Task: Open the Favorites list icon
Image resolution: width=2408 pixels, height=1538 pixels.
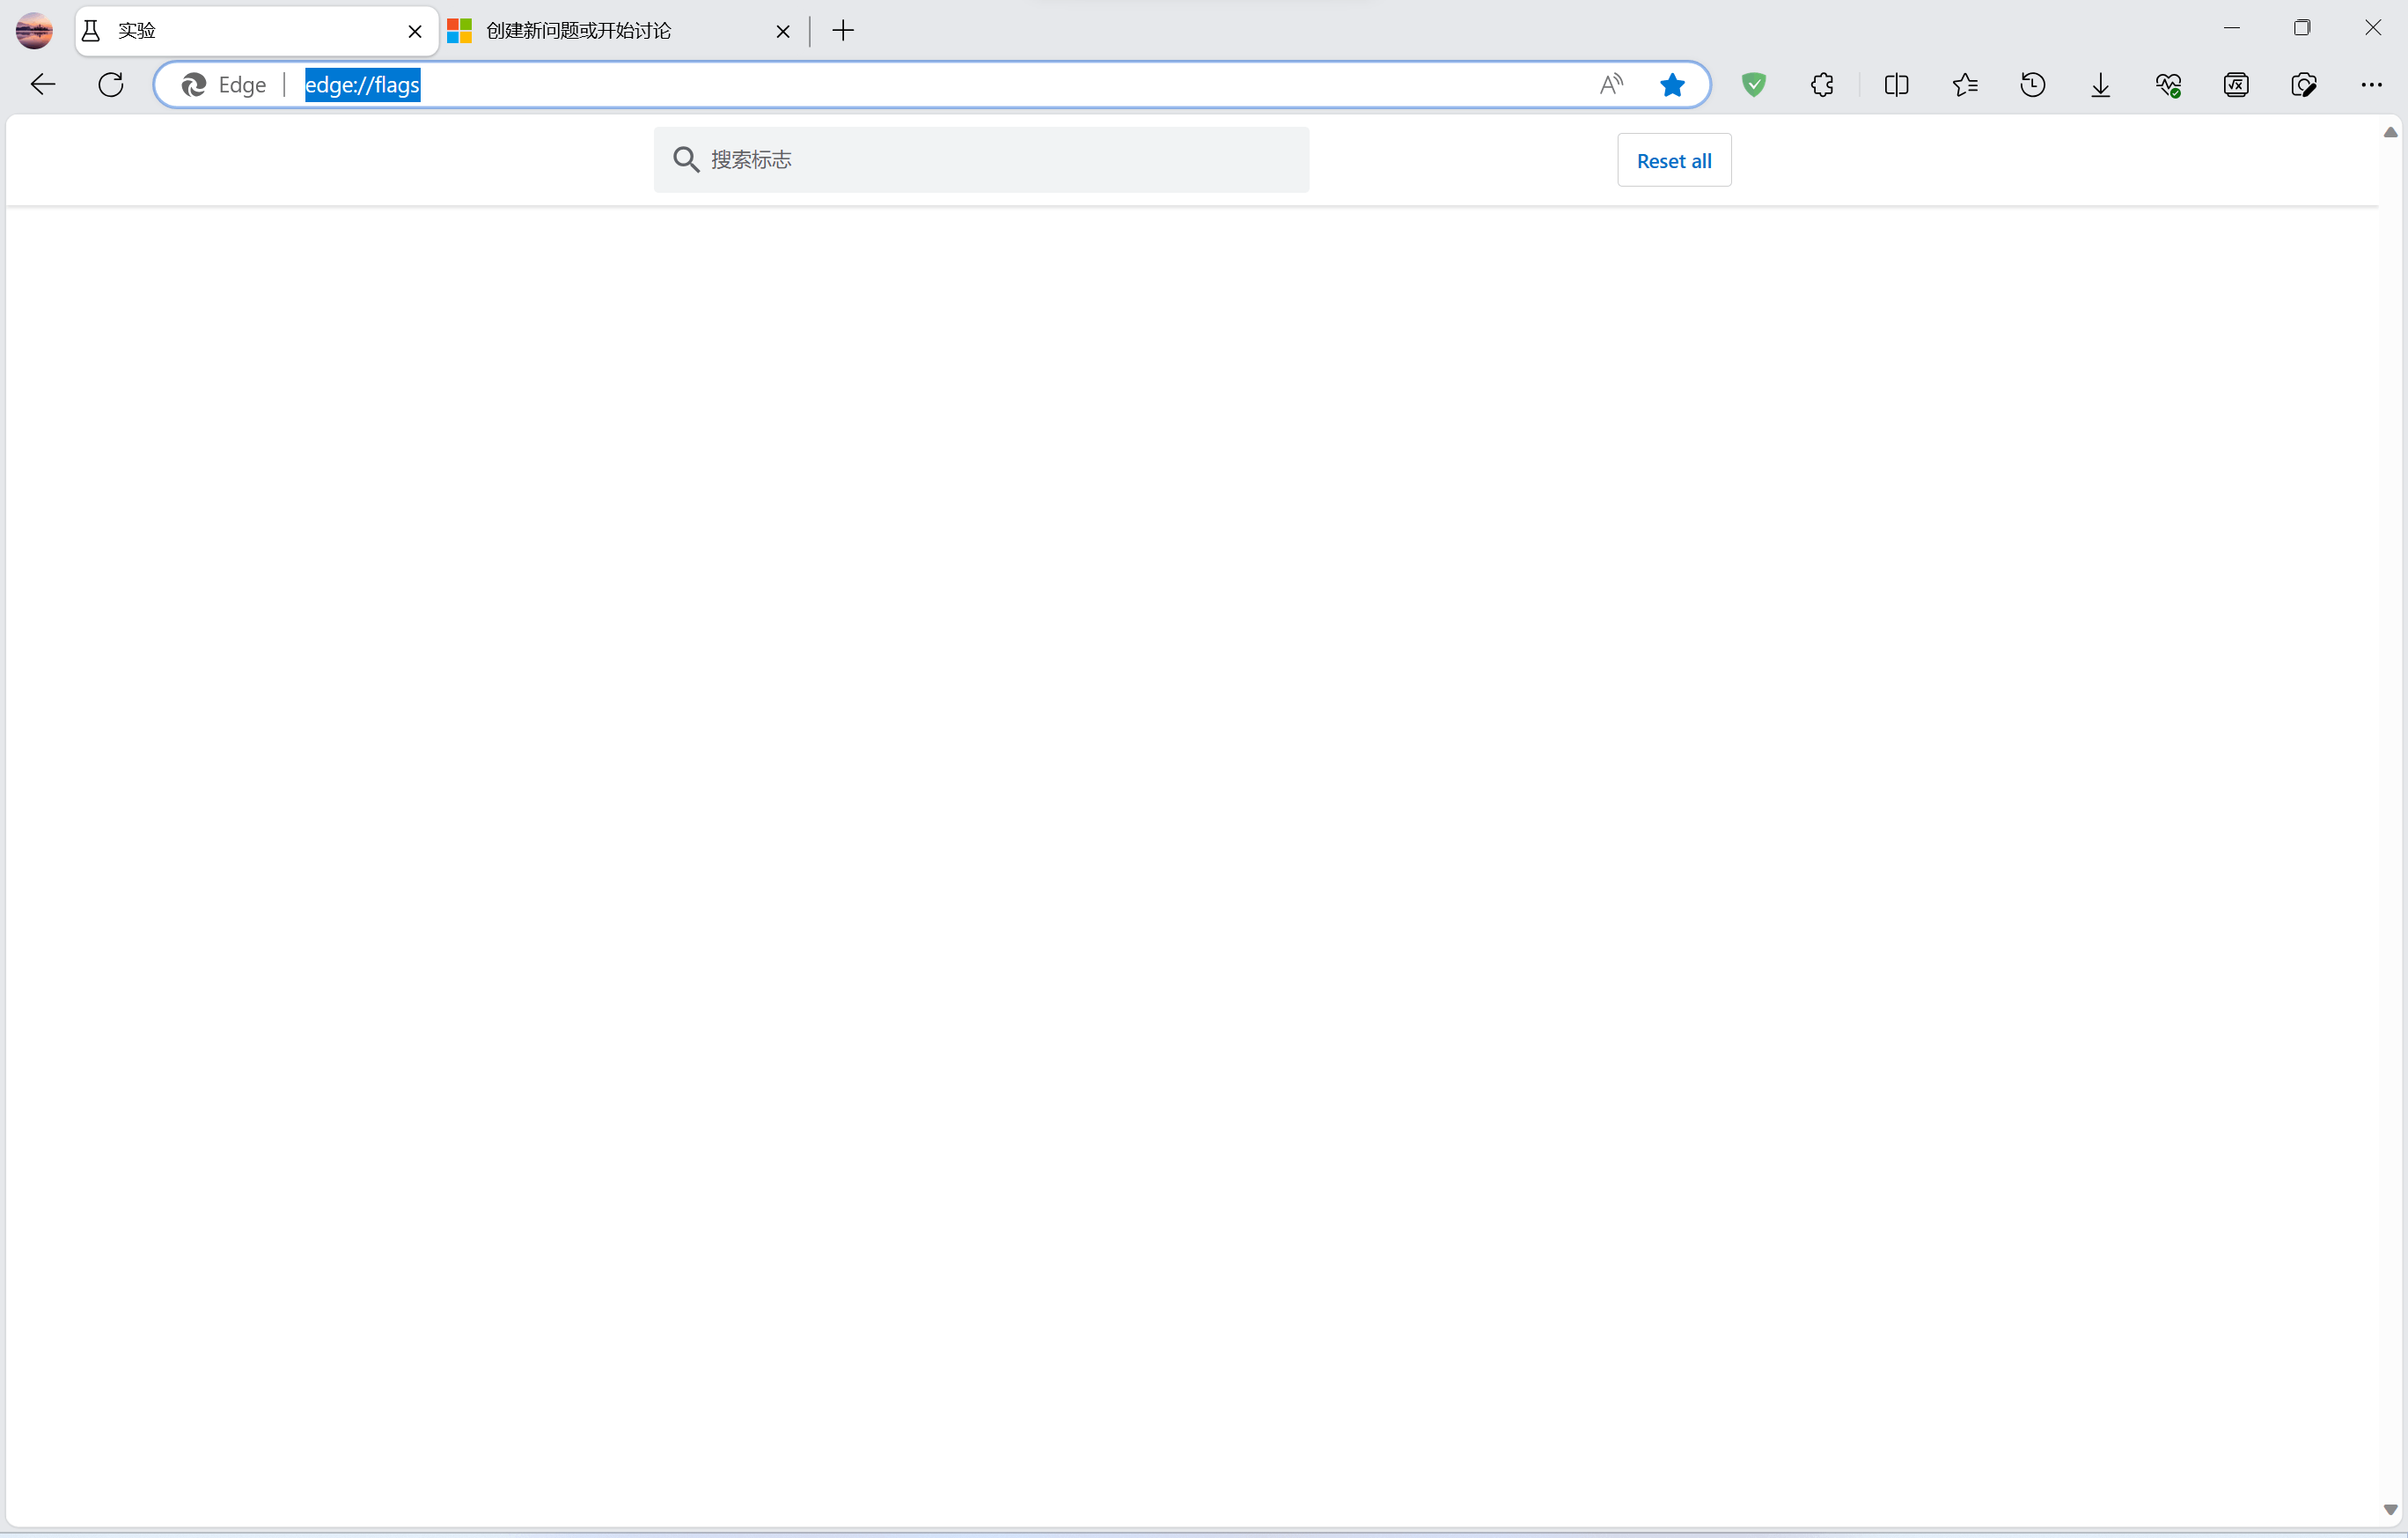Action: coord(1965,85)
